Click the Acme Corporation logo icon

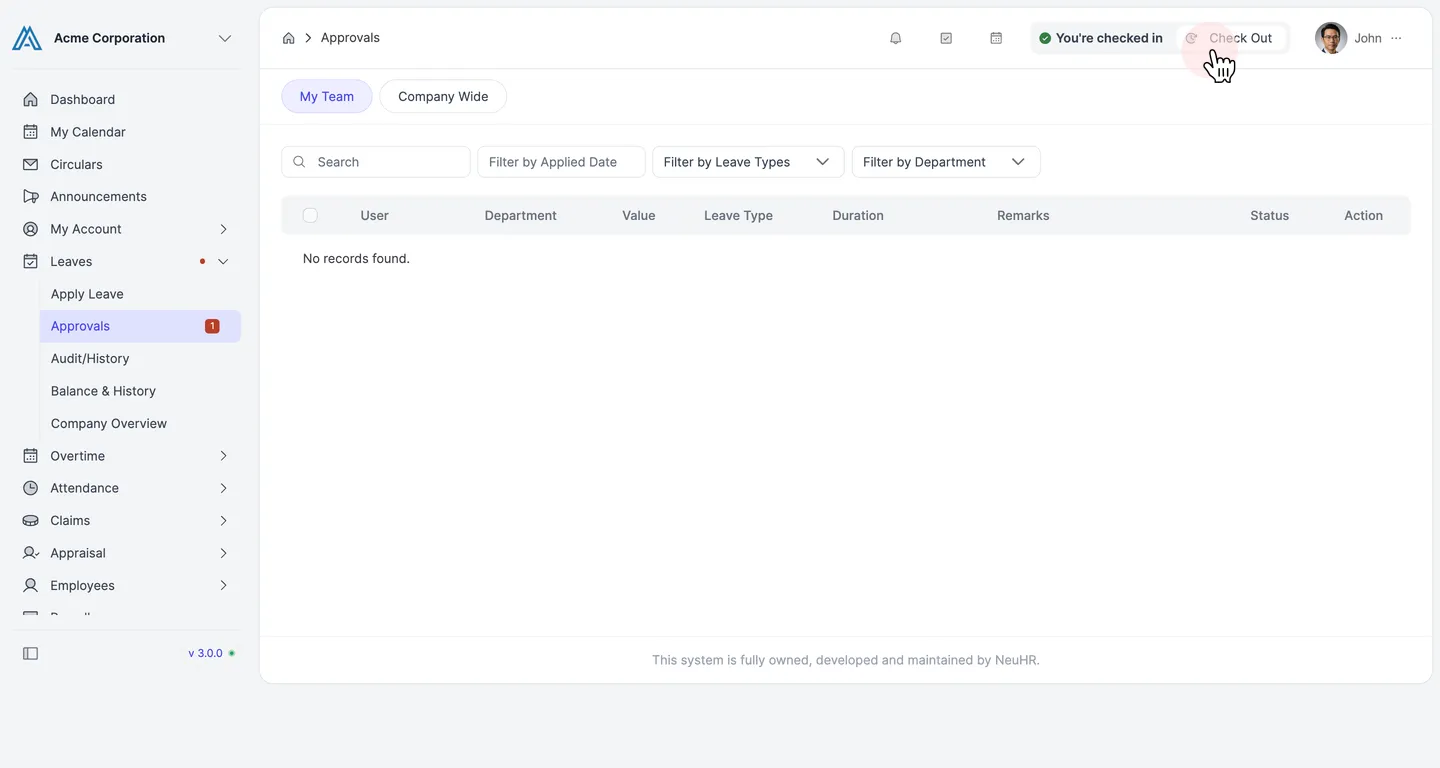[x=27, y=38]
